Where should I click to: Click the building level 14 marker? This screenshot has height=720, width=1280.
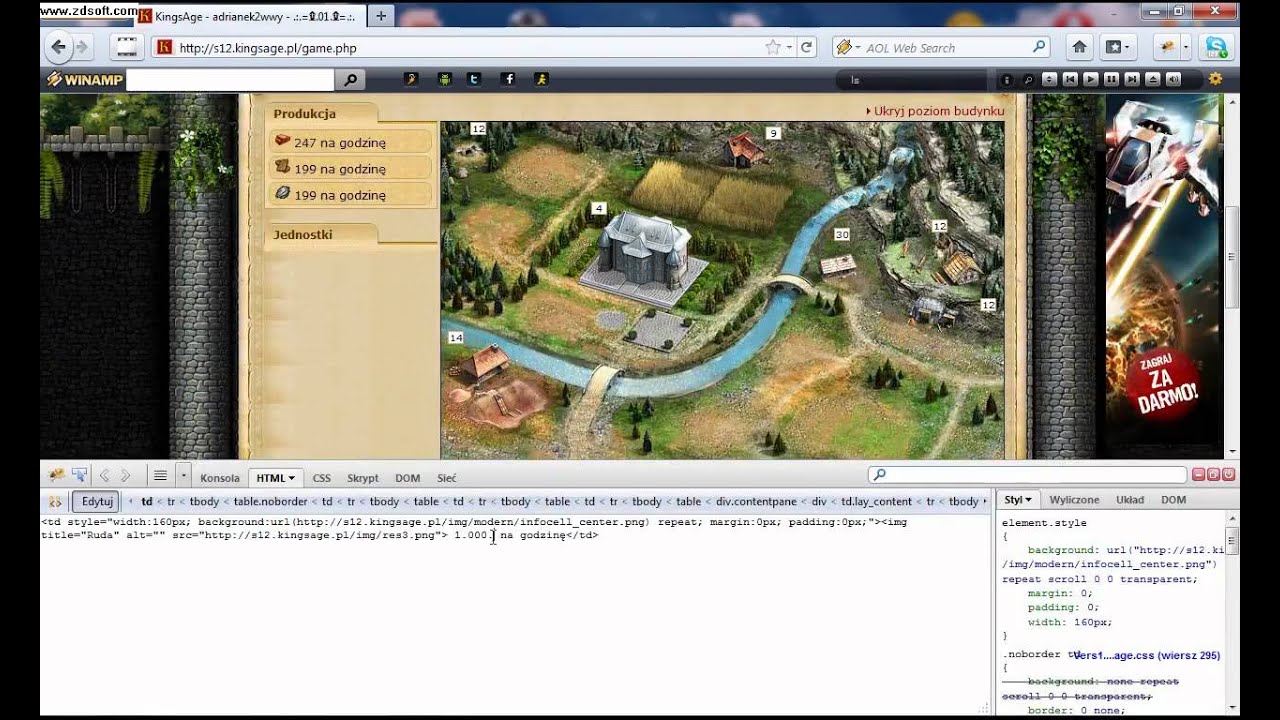pyautogui.click(x=456, y=338)
